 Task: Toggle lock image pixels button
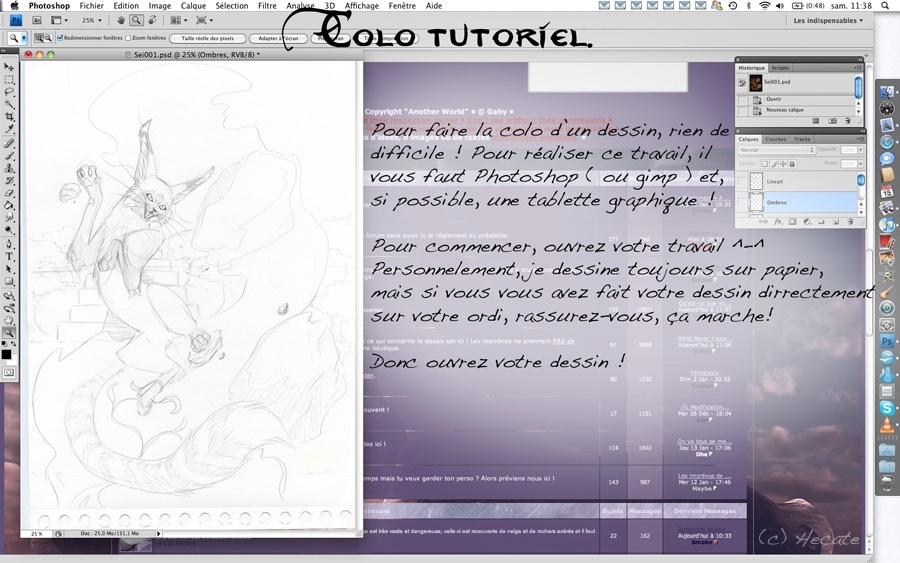point(774,164)
